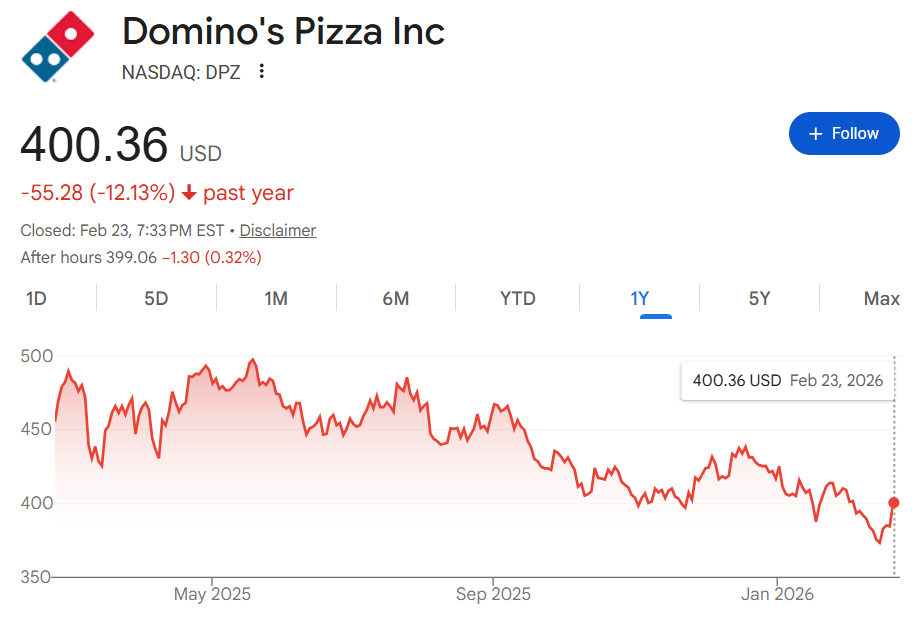Image resolution: width=912 pixels, height=621 pixels.
Task: Click the May 2025 axis label
Action: pos(212,594)
